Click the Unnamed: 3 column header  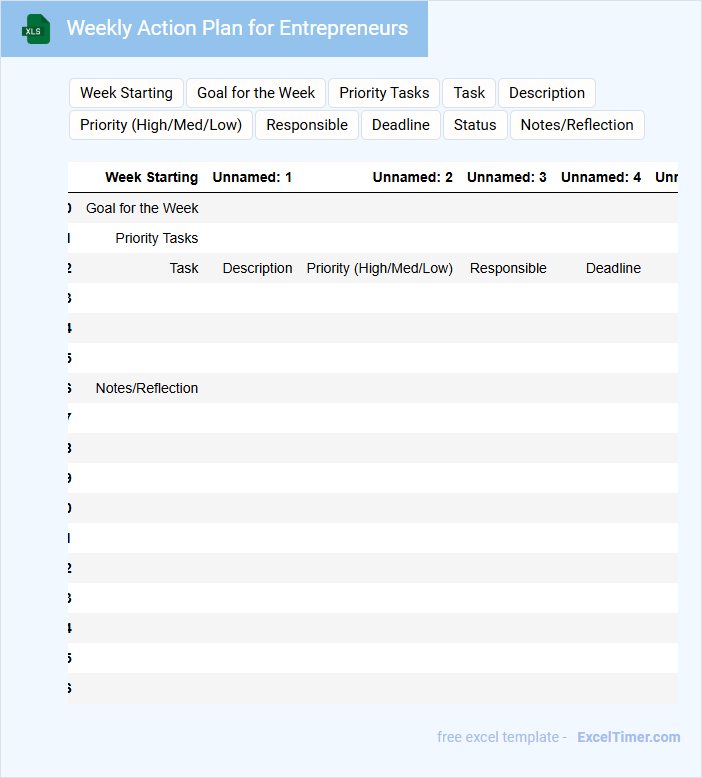tap(506, 177)
